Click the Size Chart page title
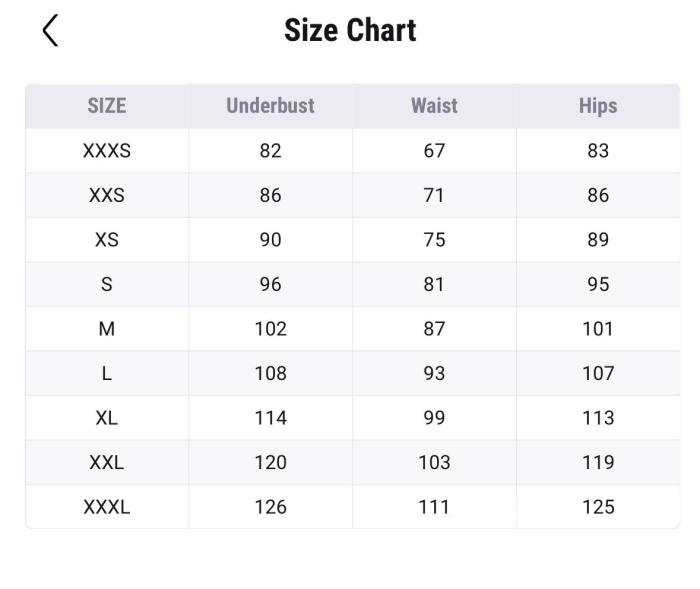 click(x=350, y=30)
